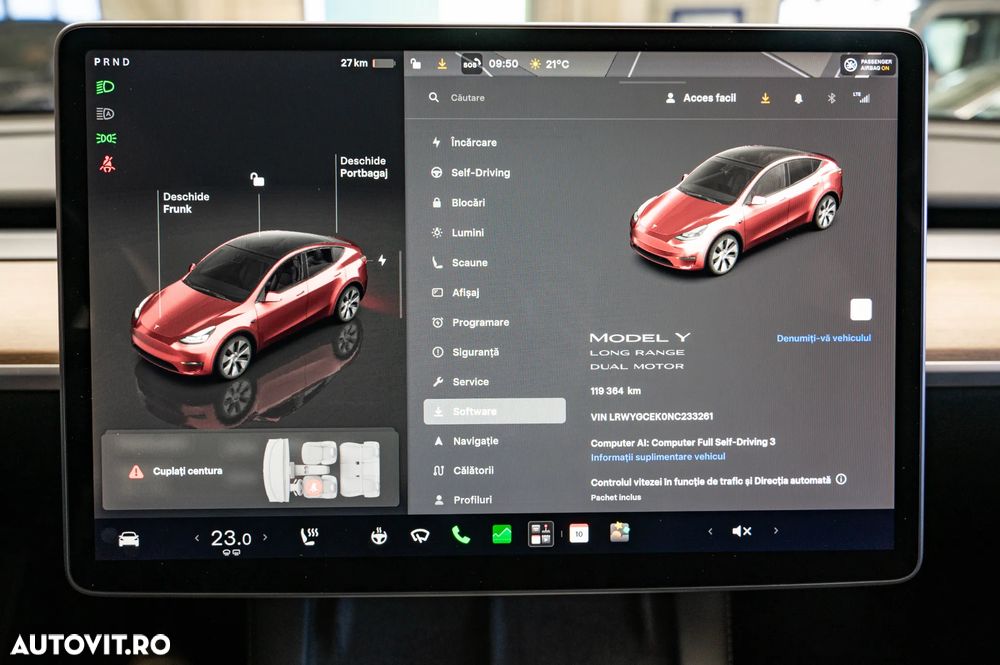This screenshot has width=1000, height=665.
Task: Tap the seat occupancy diagram
Action: [x=323, y=470]
